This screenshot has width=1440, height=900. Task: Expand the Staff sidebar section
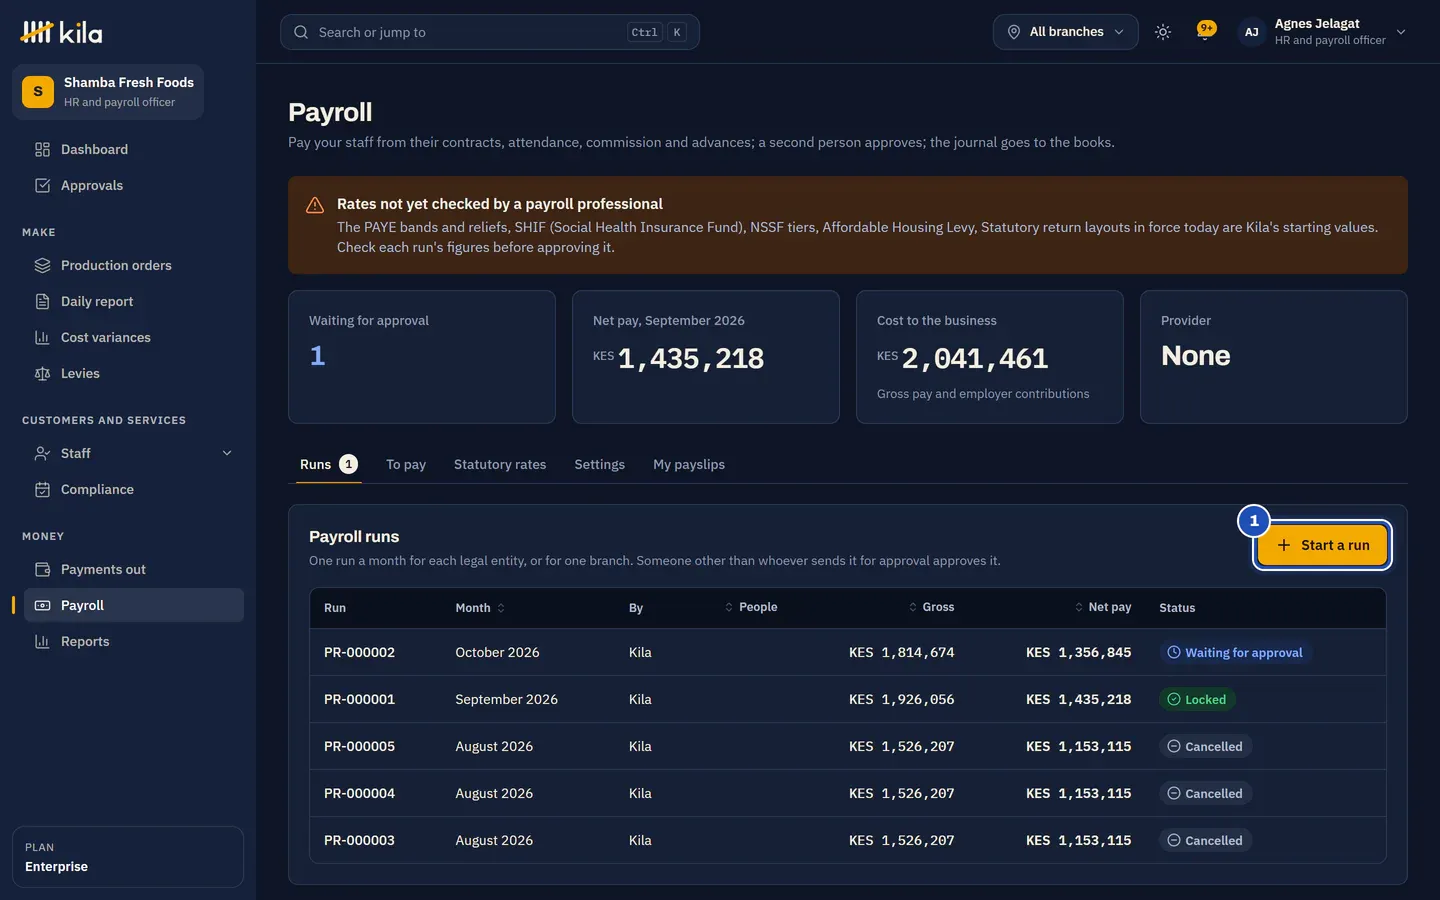tap(134, 453)
